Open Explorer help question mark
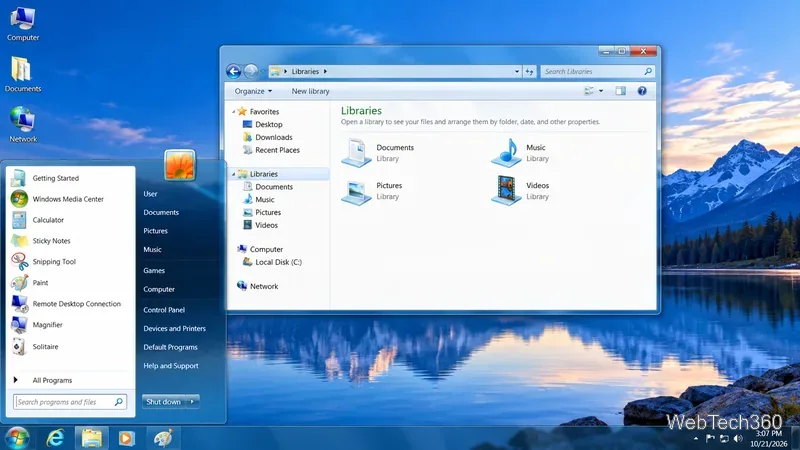 [642, 91]
